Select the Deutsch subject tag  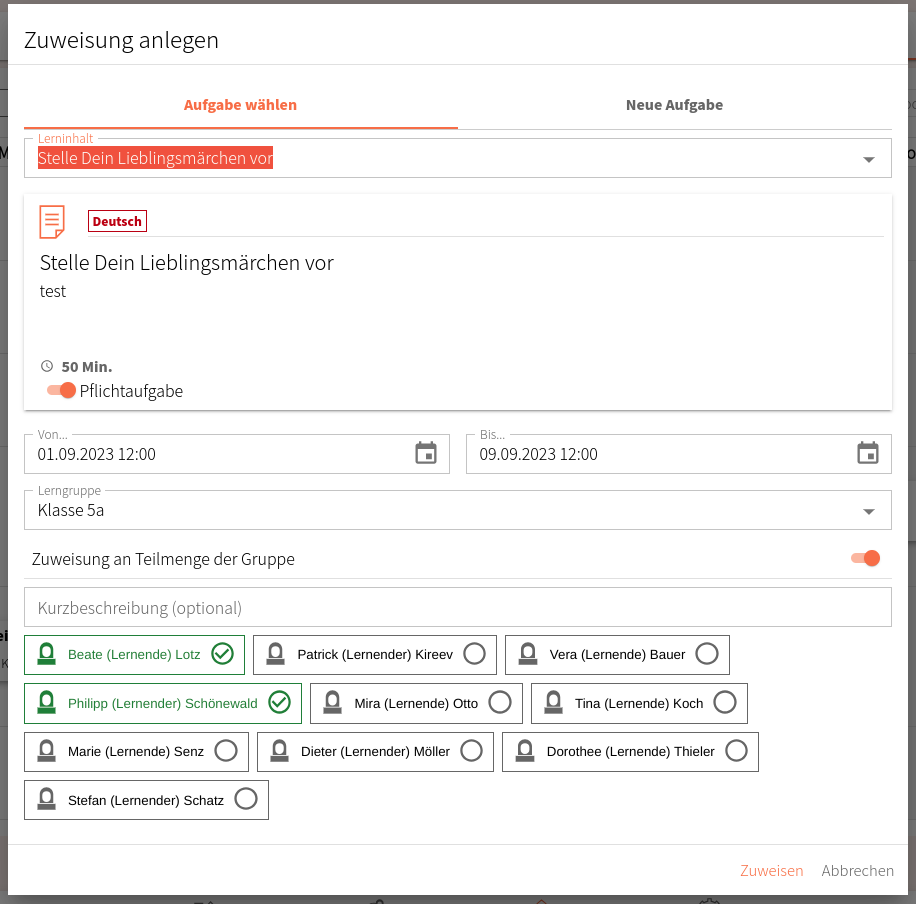click(x=117, y=221)
